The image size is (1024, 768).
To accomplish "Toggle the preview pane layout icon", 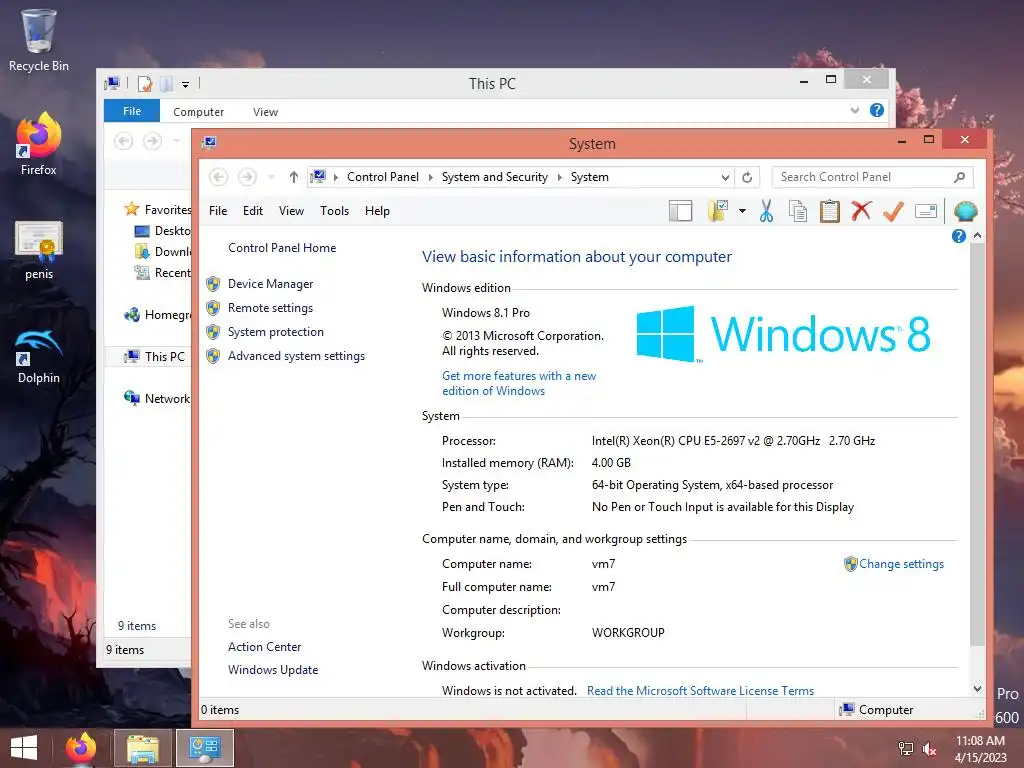I will [x=680, y=211].
